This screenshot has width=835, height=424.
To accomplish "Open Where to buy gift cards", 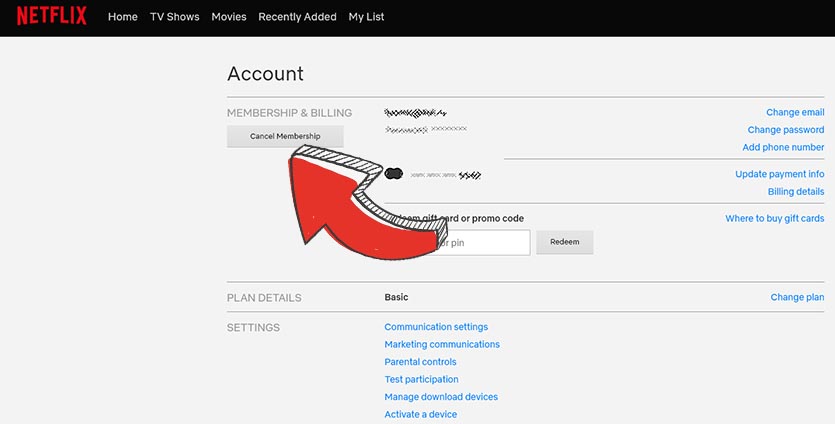I will [x=775, y=218].
